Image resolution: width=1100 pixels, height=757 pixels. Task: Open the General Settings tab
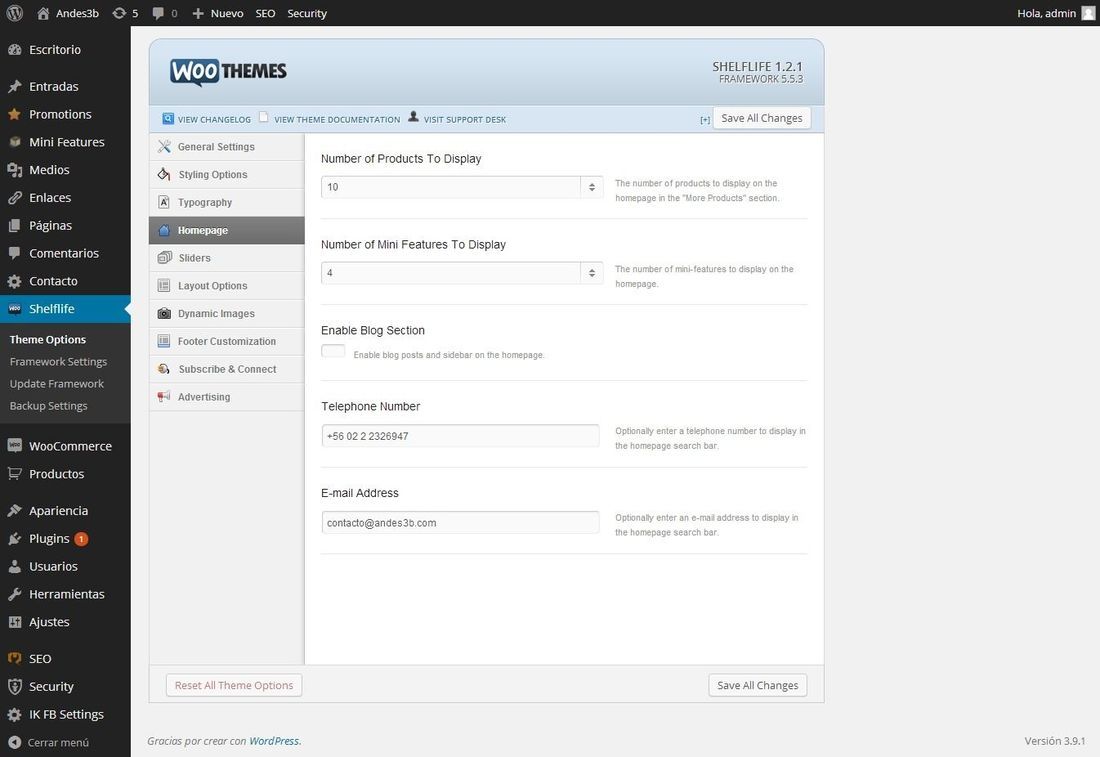click(x=227, y=147)
